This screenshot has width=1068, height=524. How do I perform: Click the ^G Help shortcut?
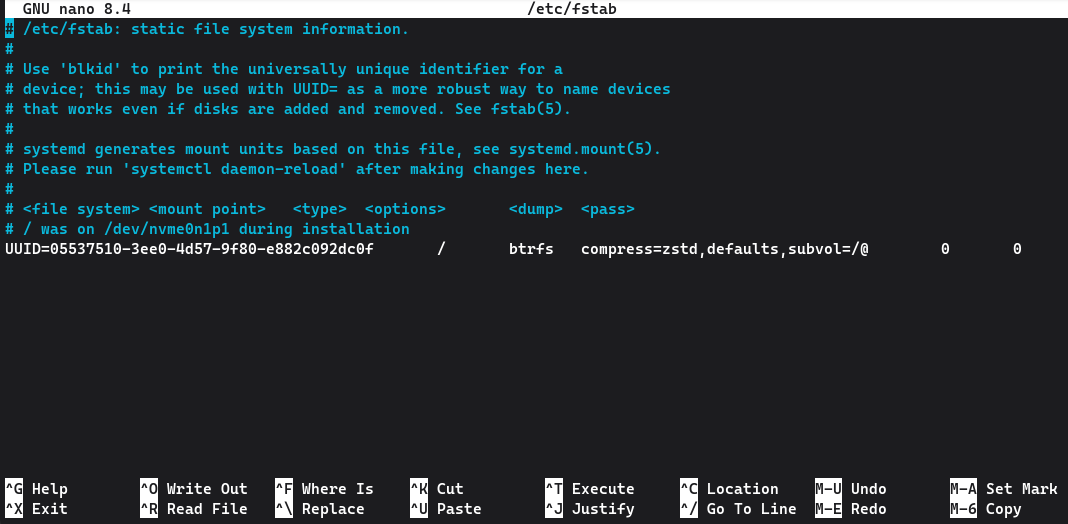(x=37, y=489)
